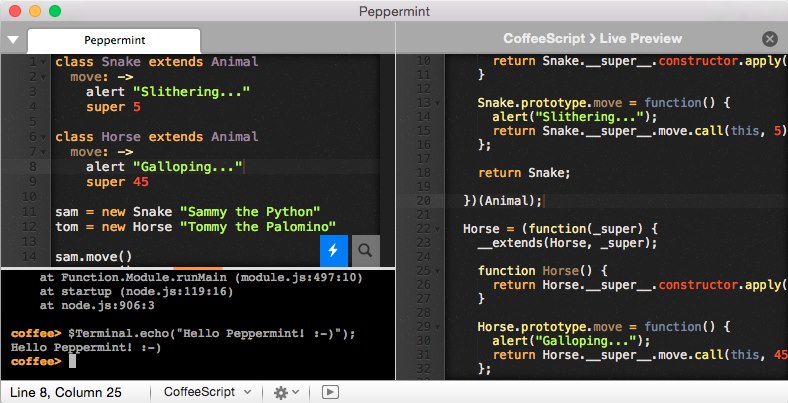Click "at startup (node.js:119:16)" terminal line
The width and height of the screenshot is (788, 403).
point(136,291)
